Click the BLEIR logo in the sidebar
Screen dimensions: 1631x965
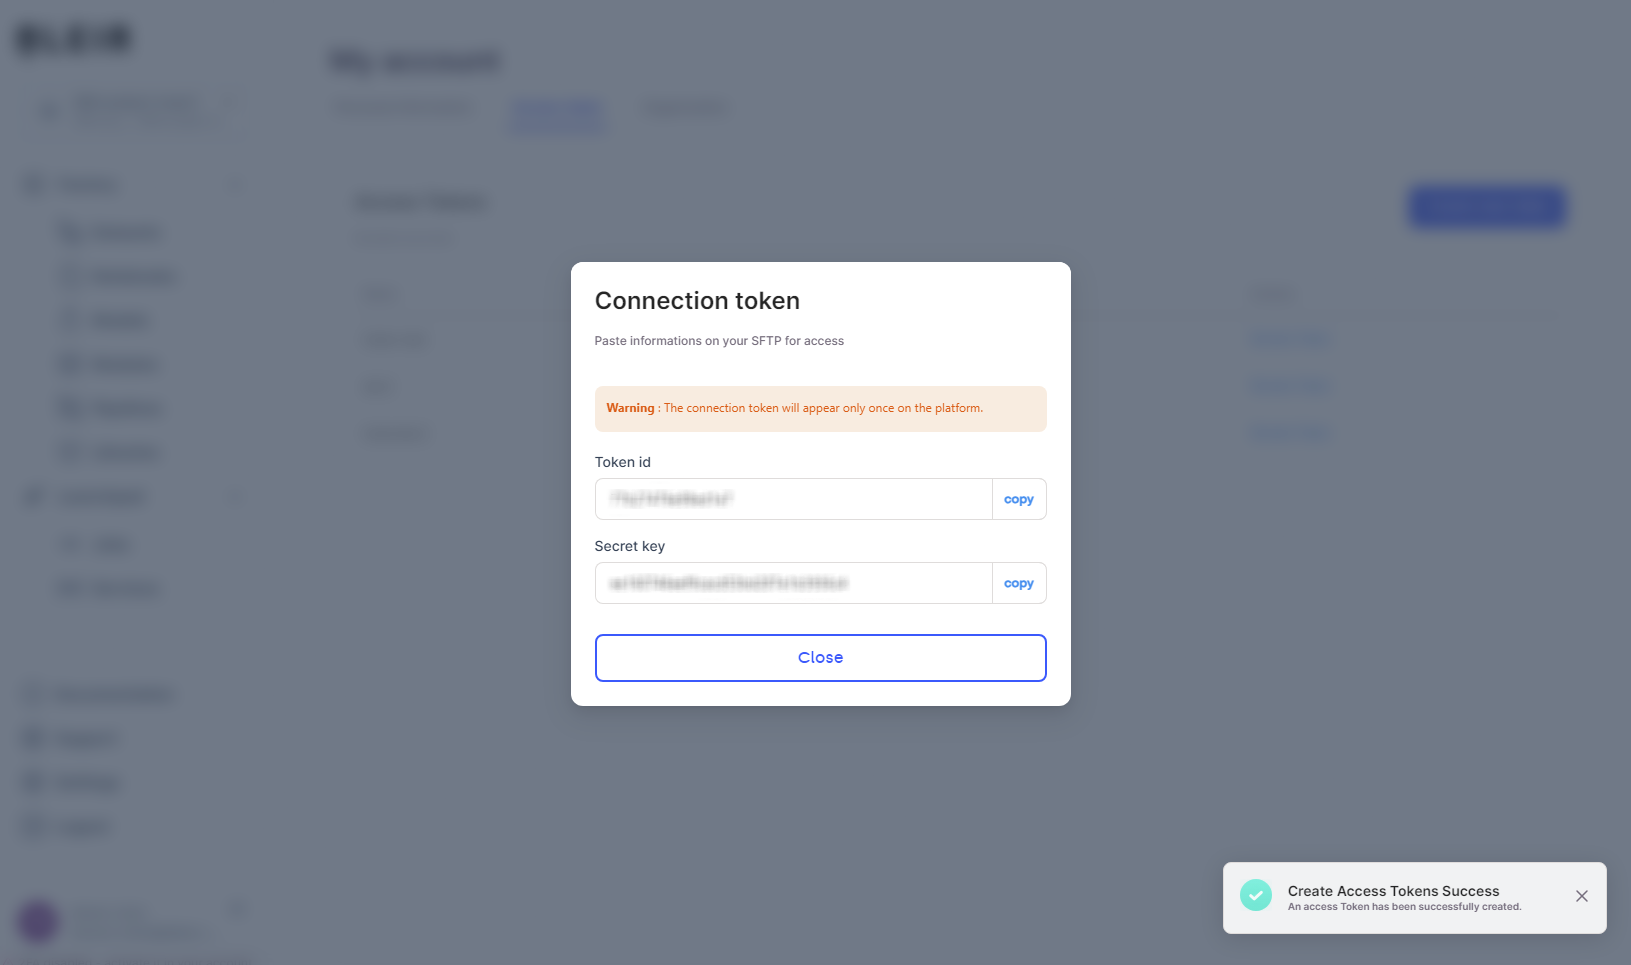coord(73,38)
